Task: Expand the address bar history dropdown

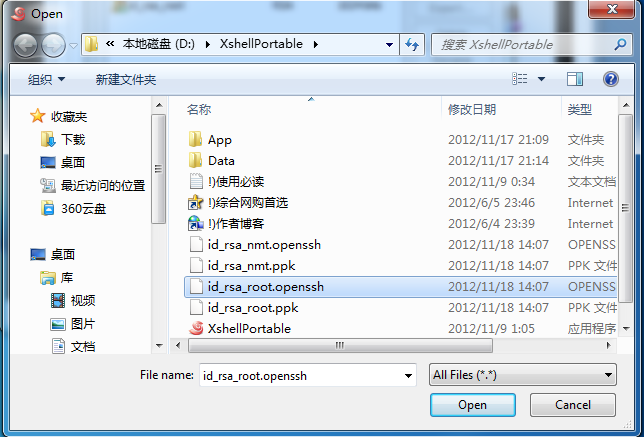Action: (389, 44)
